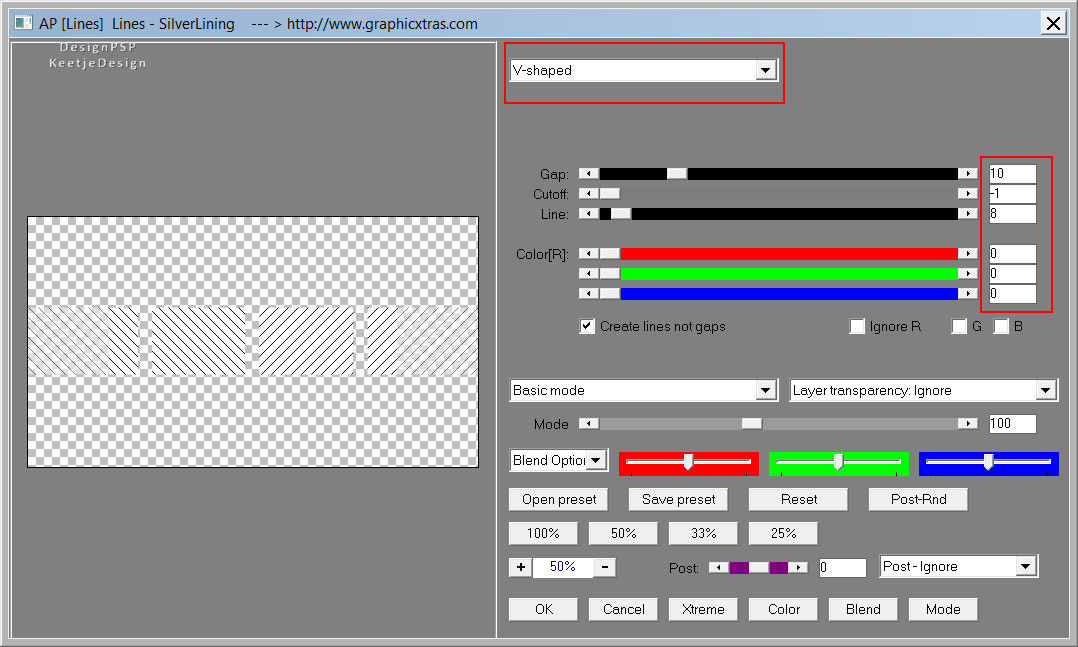This screenshot has width=1078, height=647.
Task: Open the Post - Ignore dropdown
Action: (x=1025, y=567)
